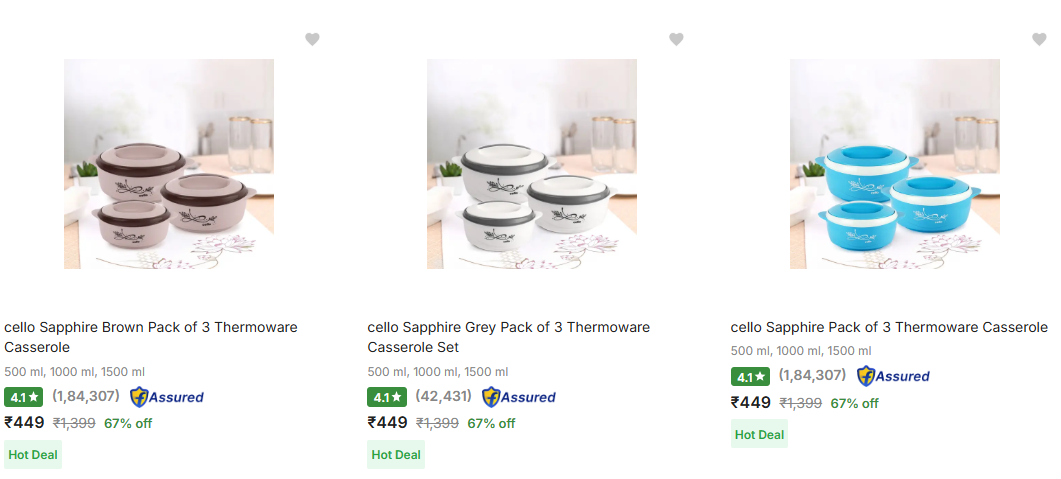
Task: Click ₹449 price of Sapphire Grey set
Action: tap(388, 422)
